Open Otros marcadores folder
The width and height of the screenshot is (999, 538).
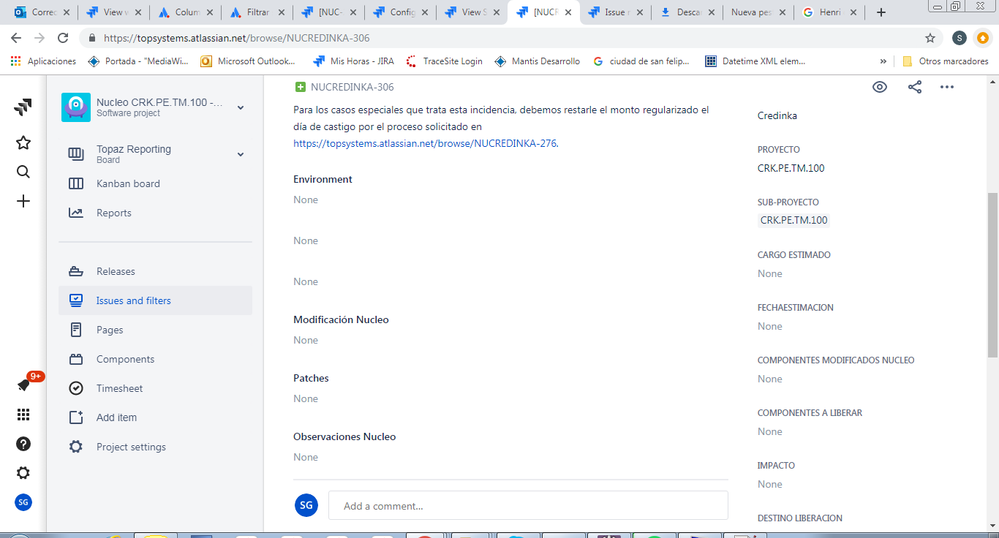(x=945, y=61)
